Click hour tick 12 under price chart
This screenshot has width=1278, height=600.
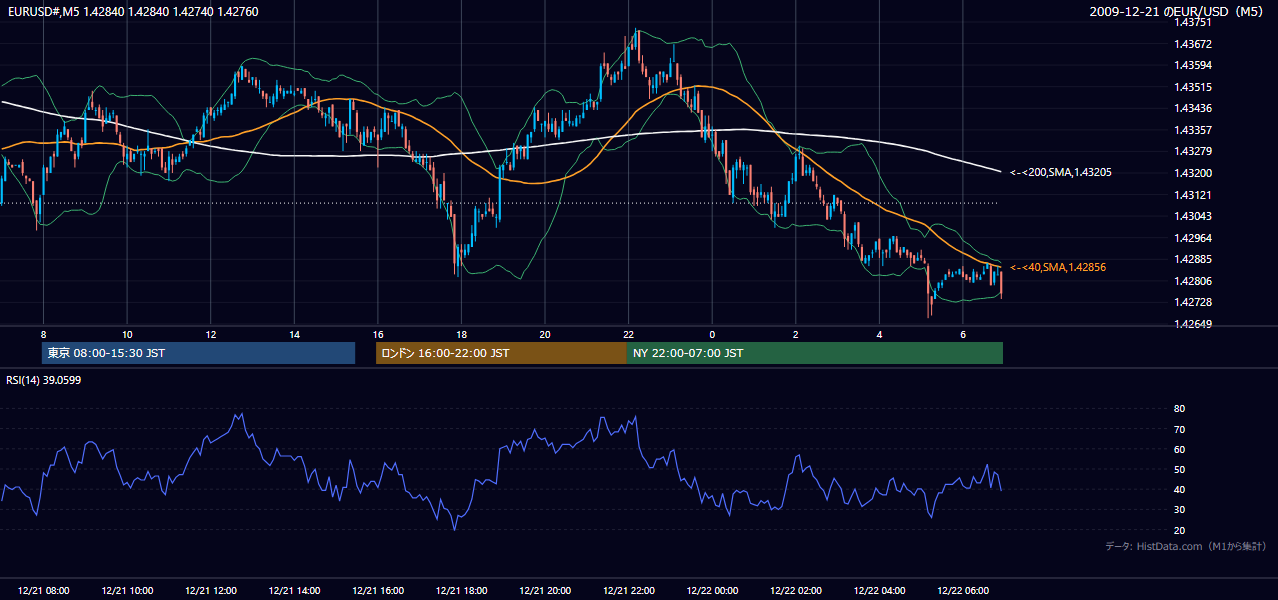point(210,334)
